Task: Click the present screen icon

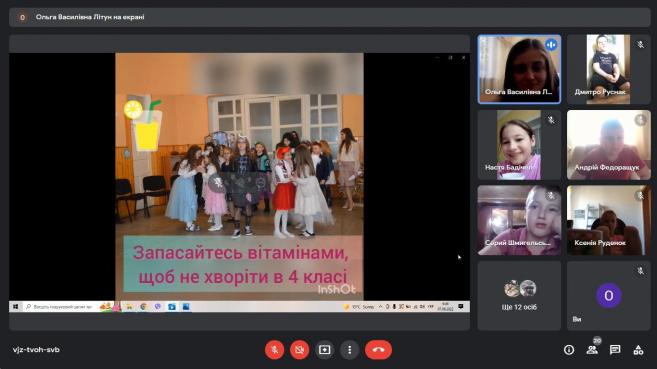Action: click(x=324, y=350)
